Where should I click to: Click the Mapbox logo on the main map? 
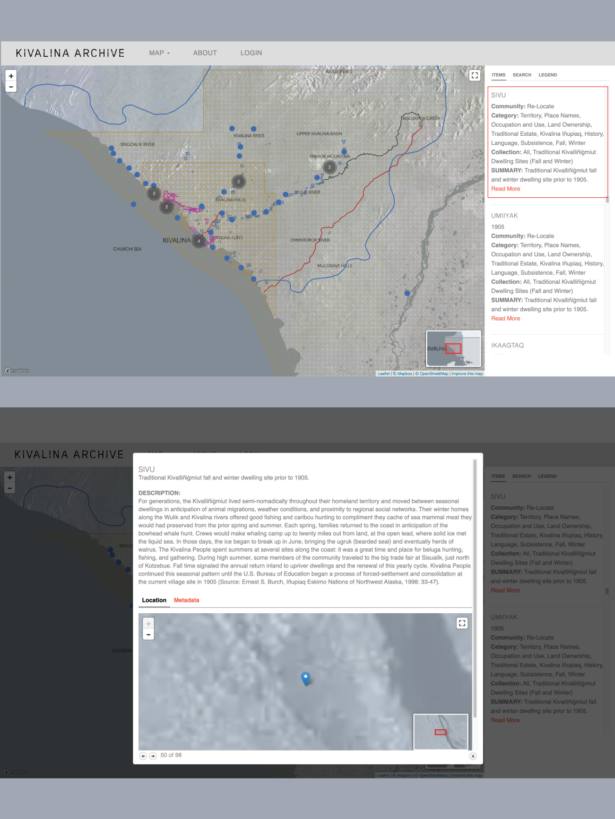click(x=17, y=370)
